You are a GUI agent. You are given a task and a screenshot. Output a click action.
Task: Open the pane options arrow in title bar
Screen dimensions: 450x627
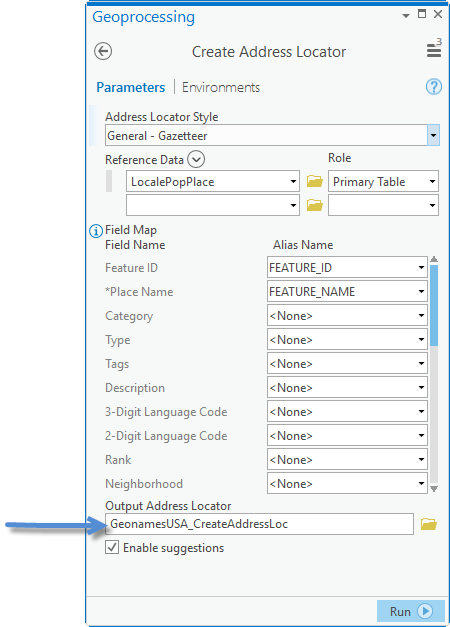click(406, 16)
